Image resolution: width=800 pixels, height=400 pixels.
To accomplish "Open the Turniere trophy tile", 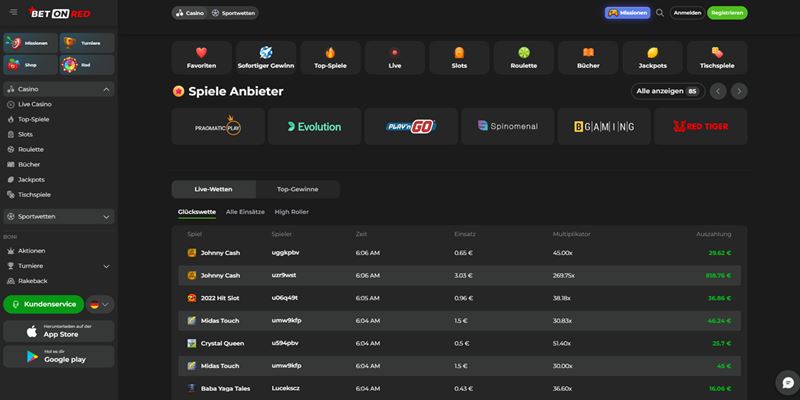I will [x=87, y=43].
